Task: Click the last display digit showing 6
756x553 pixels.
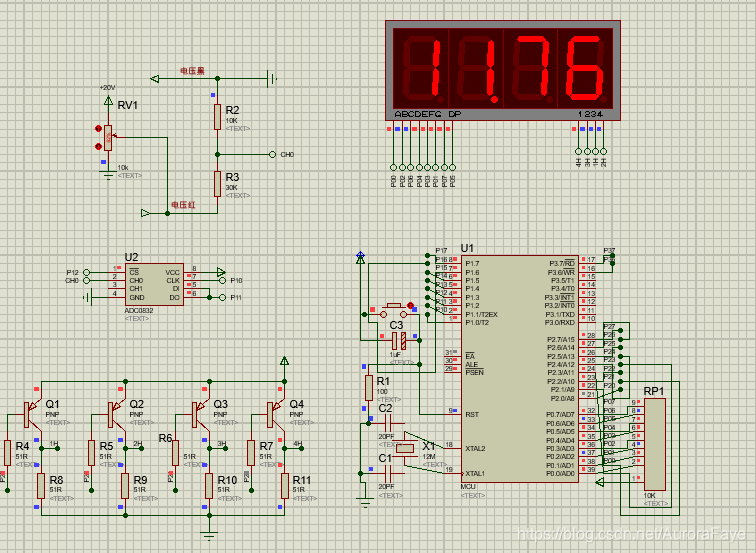Action: (x=585, y=69)
